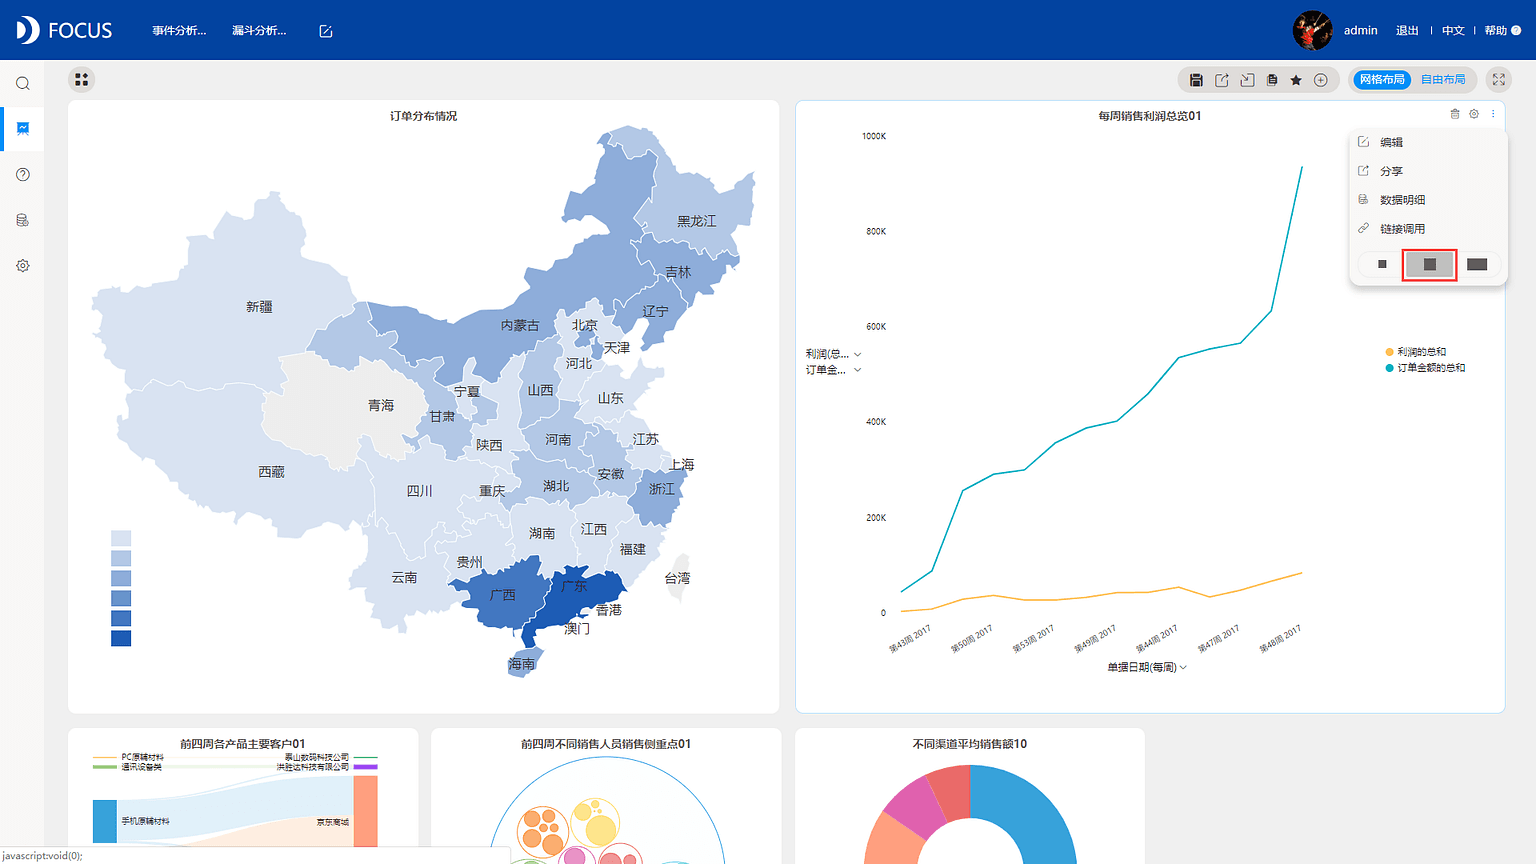Click the edit pencil icon beside tabs

[326, 31]
